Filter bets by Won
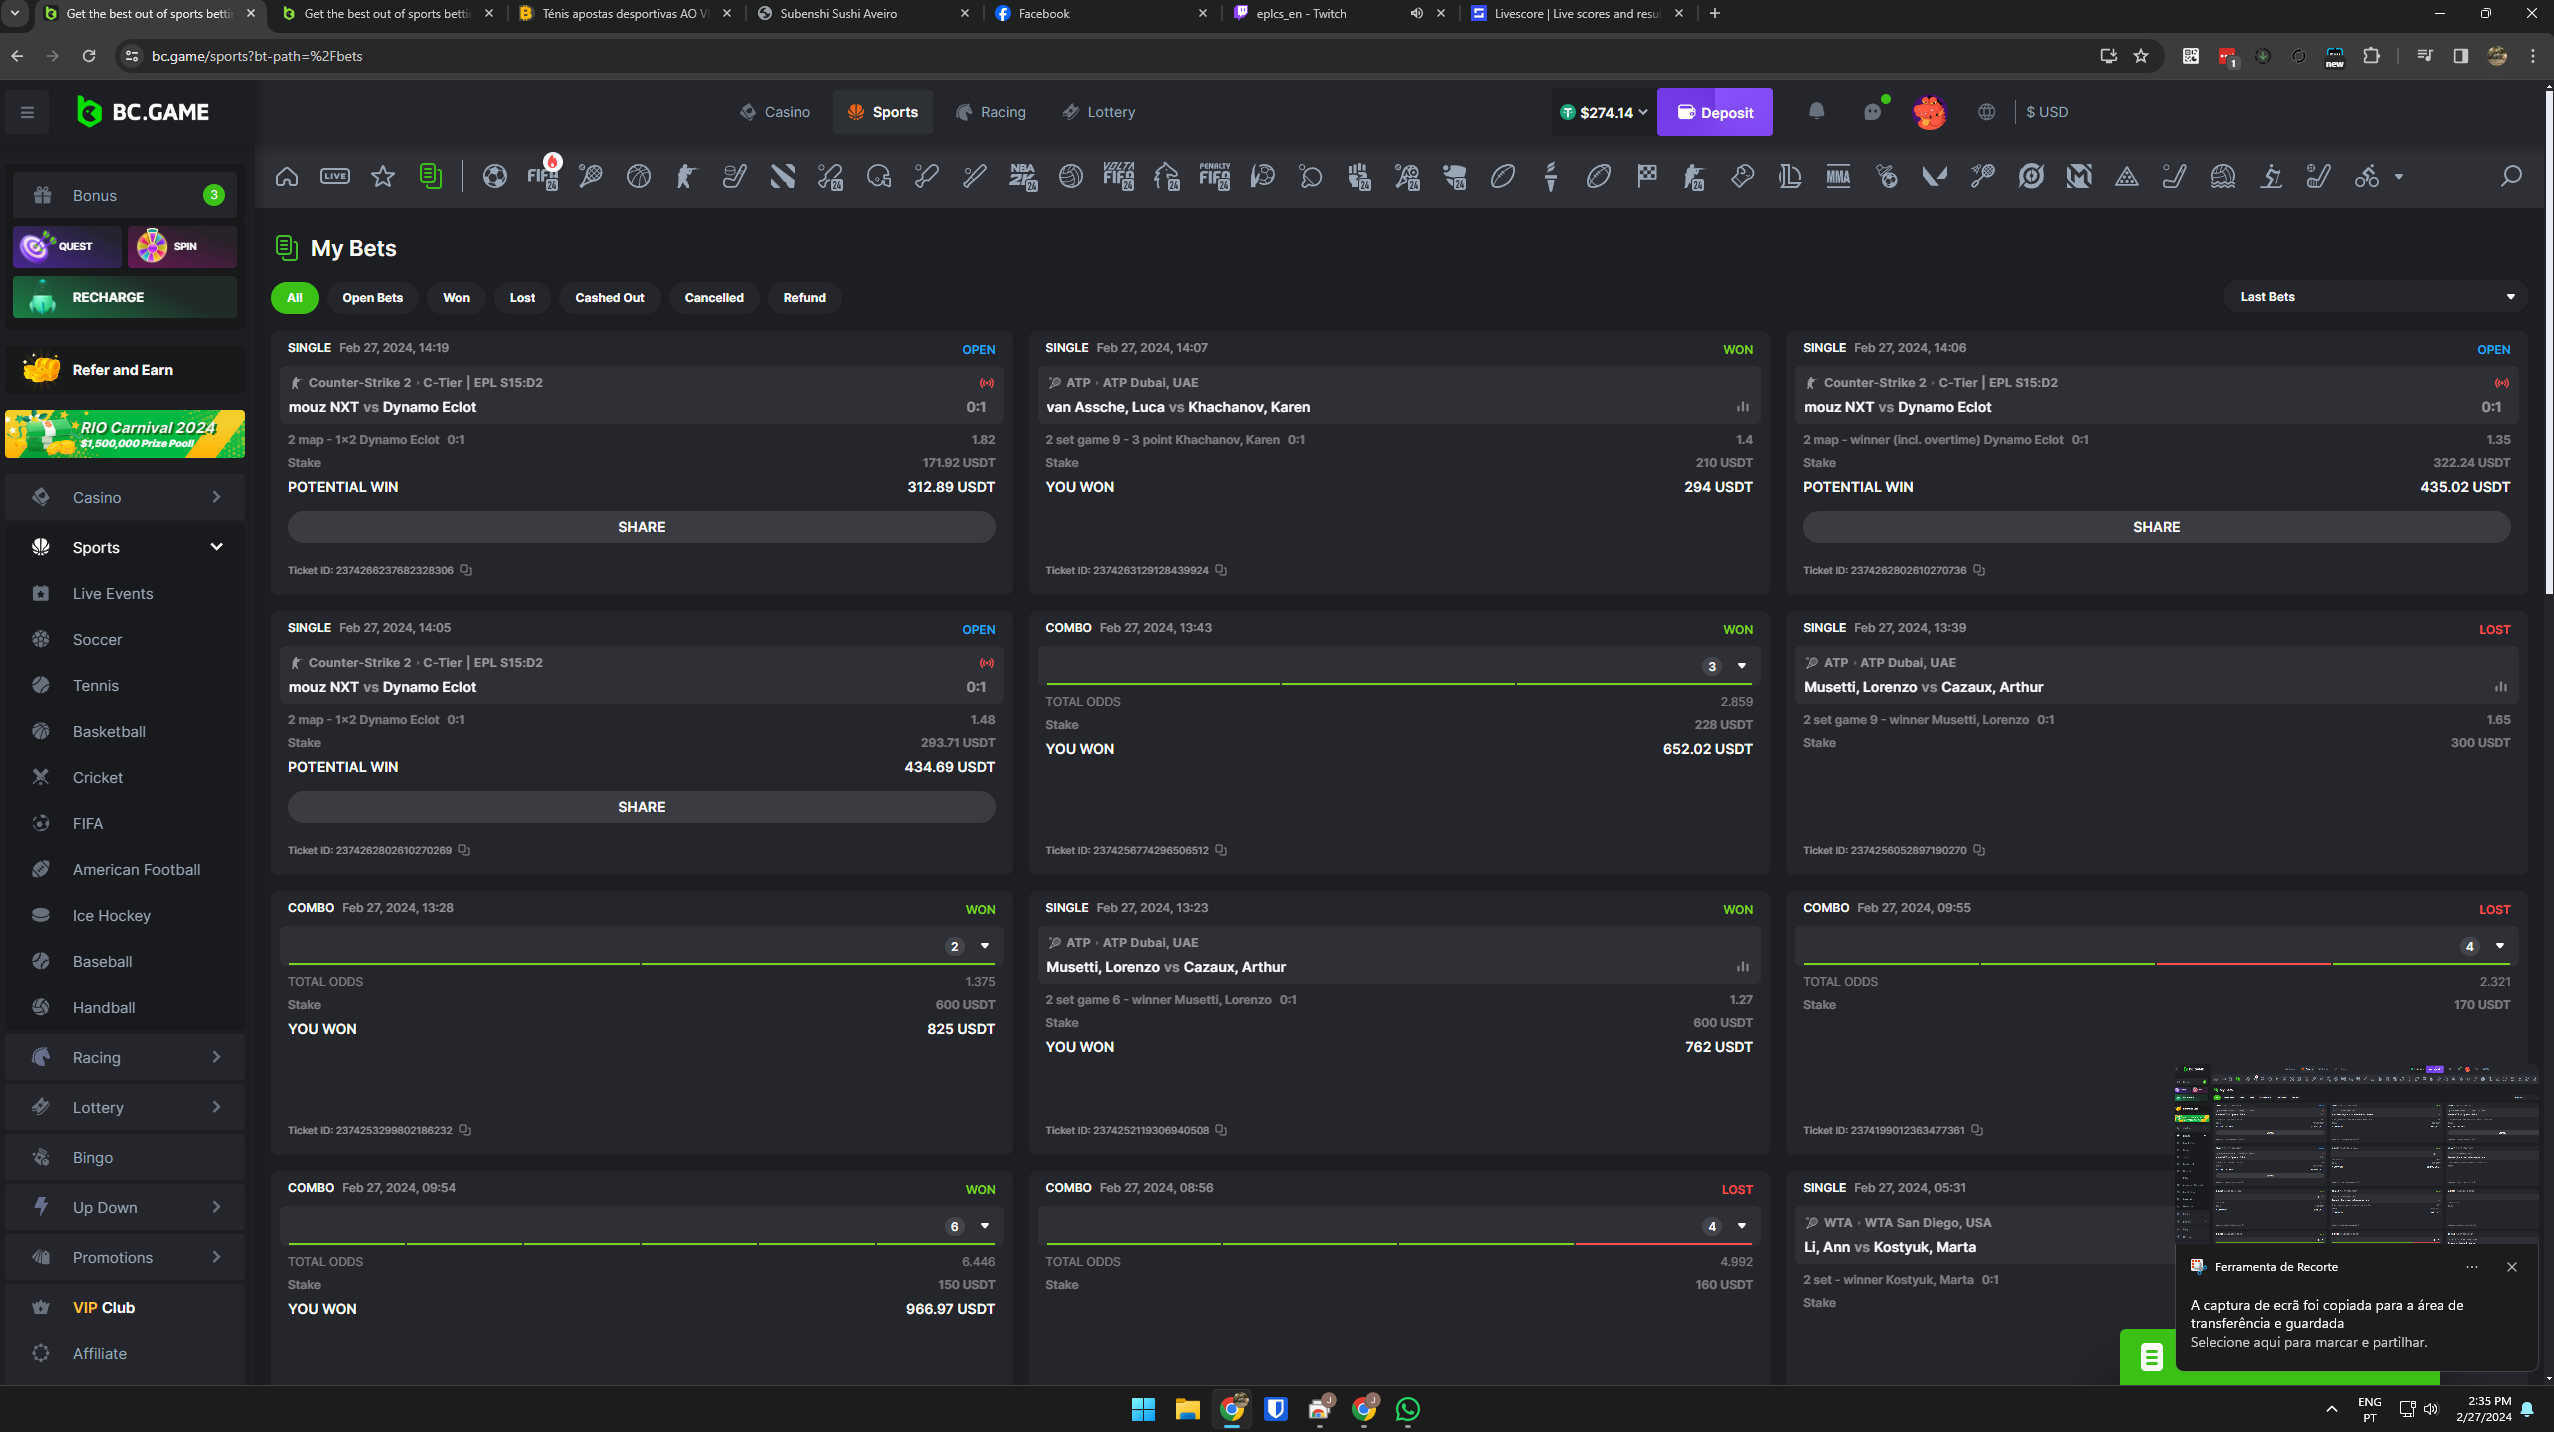 pos(457,298)
